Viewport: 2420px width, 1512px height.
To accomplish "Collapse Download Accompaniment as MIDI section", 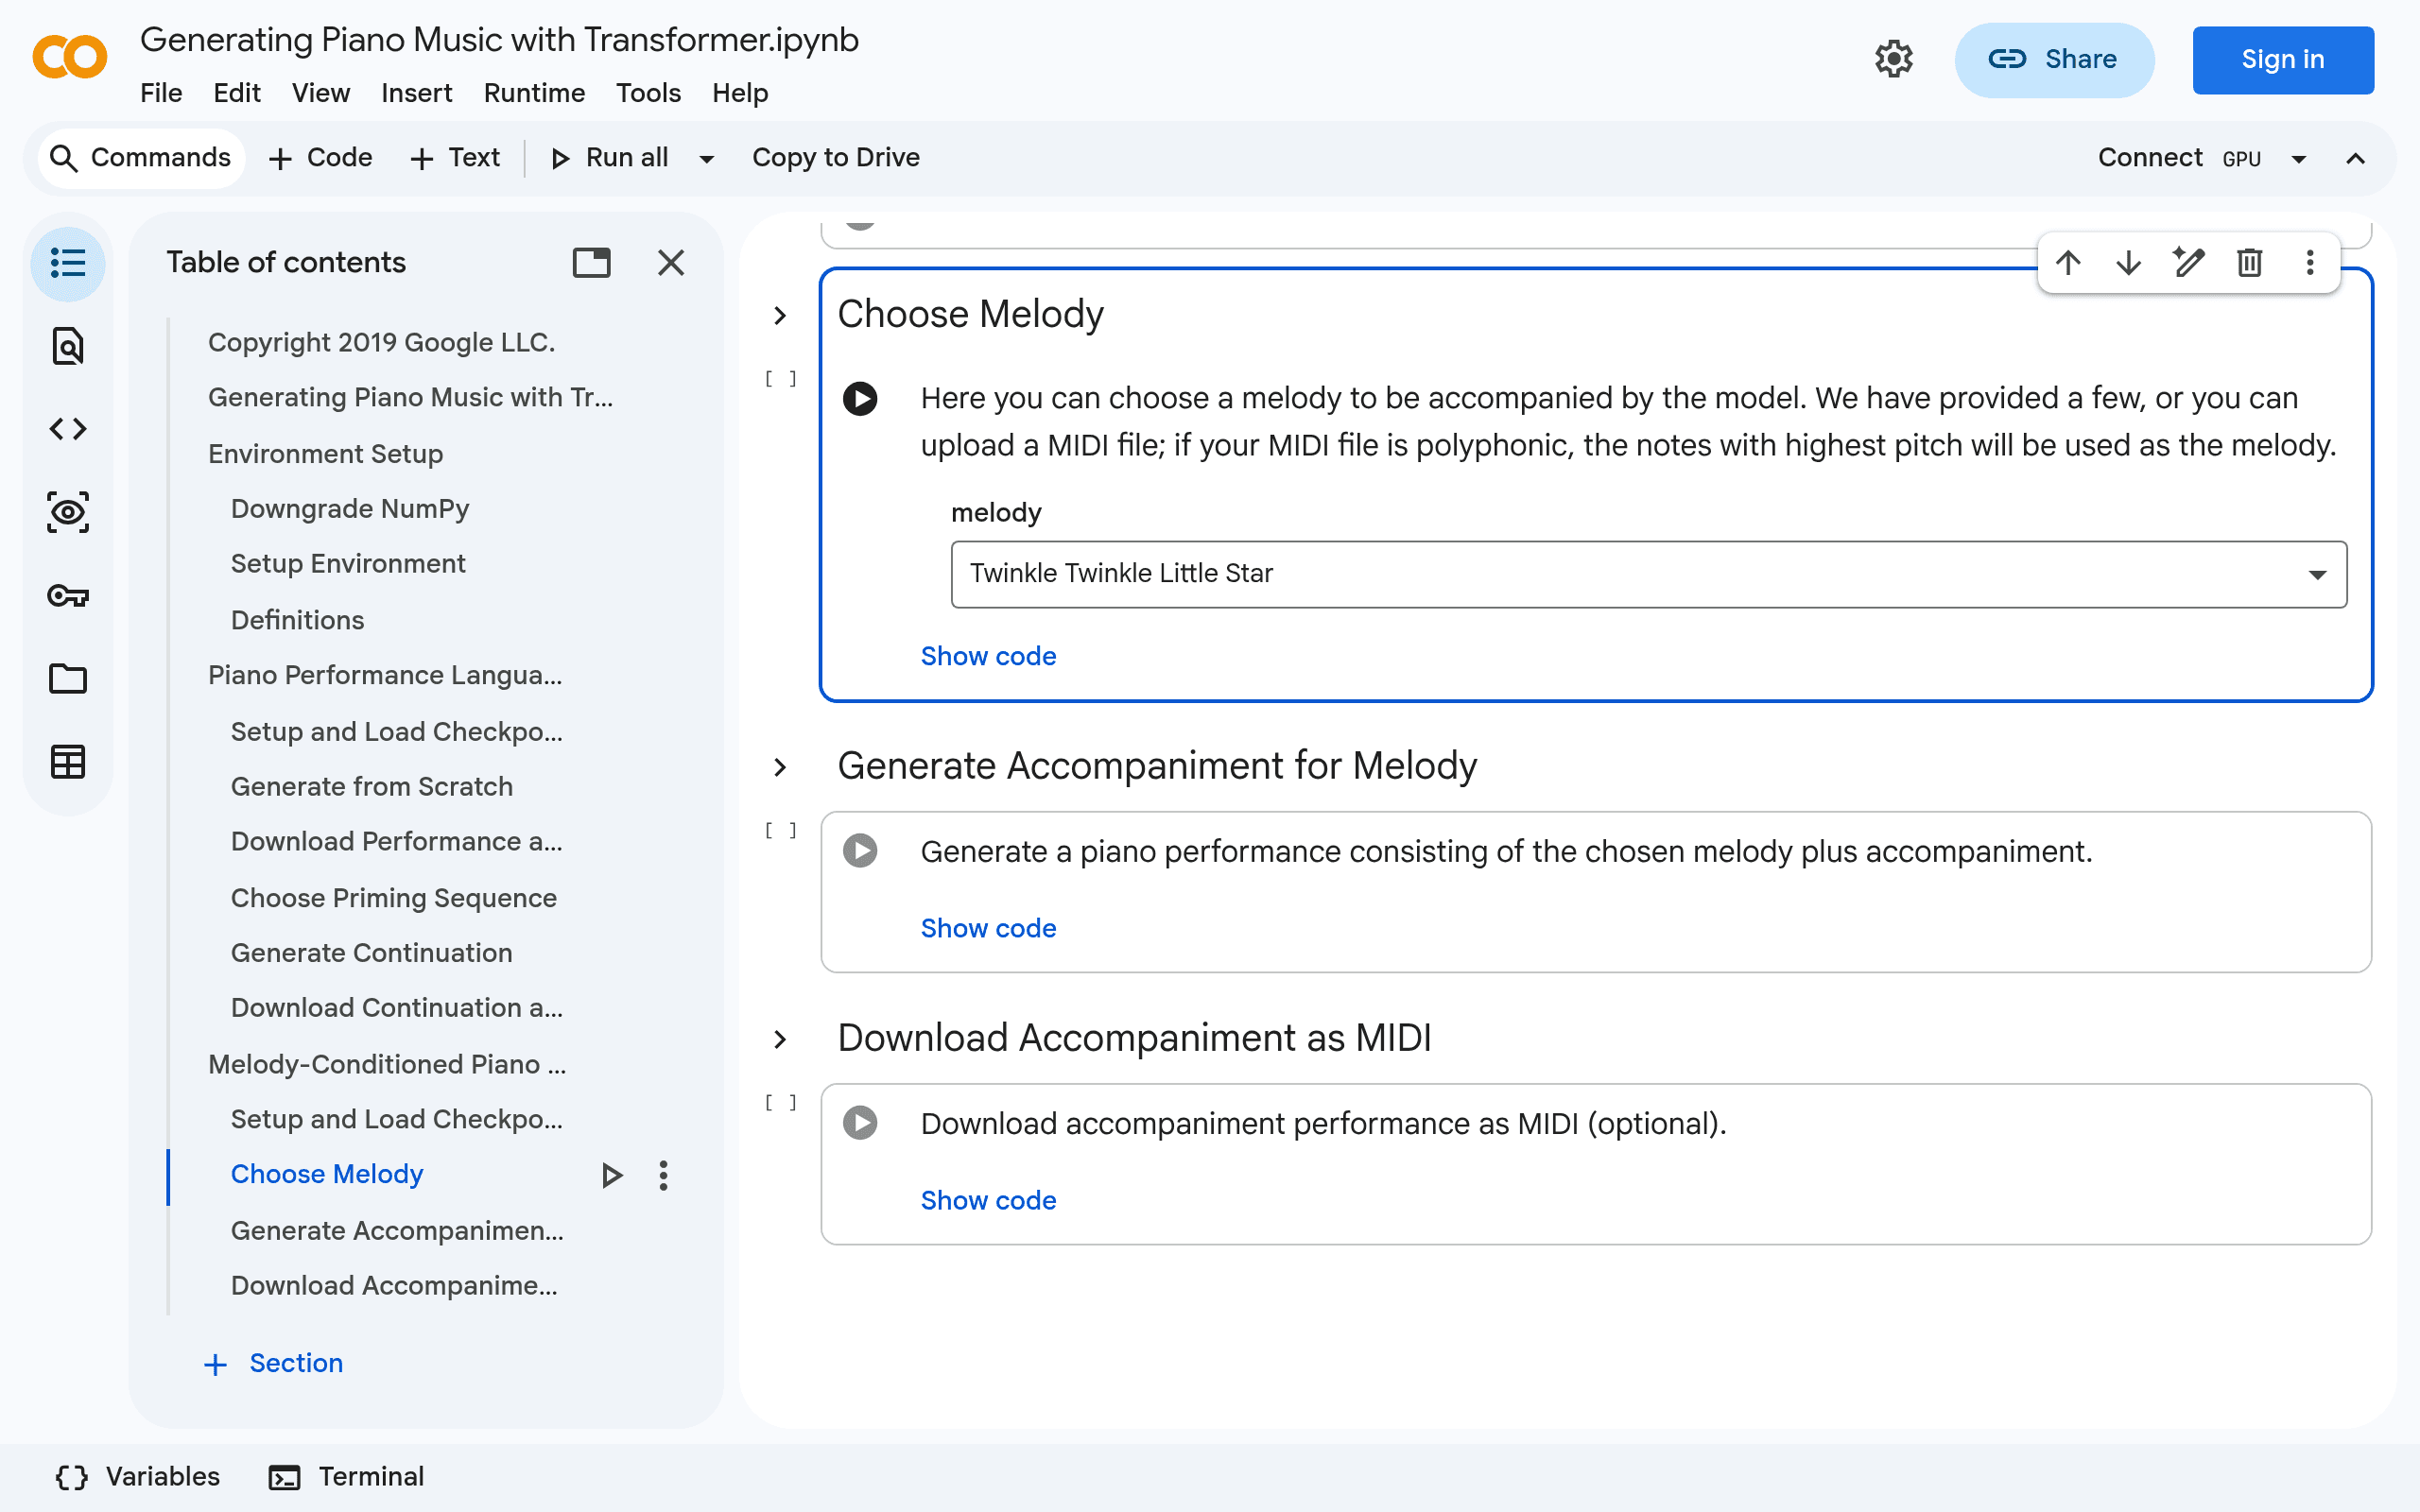I will tap(780, 1039).
